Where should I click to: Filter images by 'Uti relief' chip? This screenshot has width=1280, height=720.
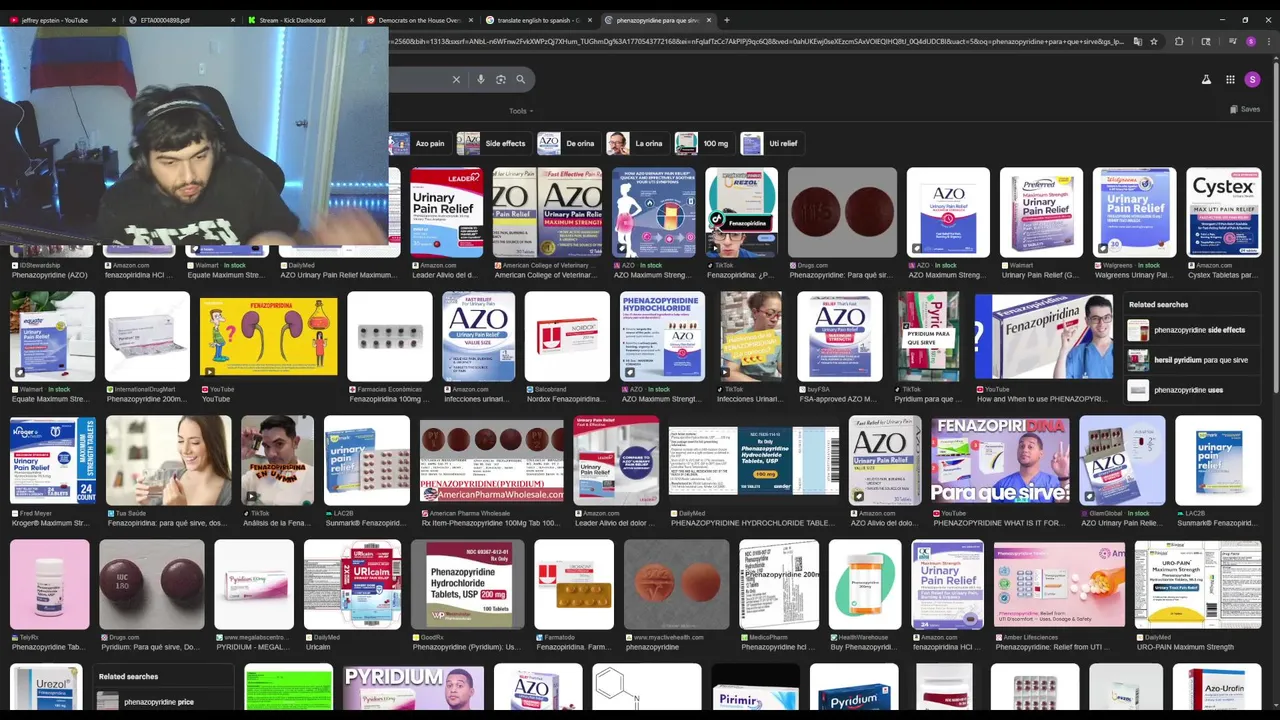click(x=771, y=143)
